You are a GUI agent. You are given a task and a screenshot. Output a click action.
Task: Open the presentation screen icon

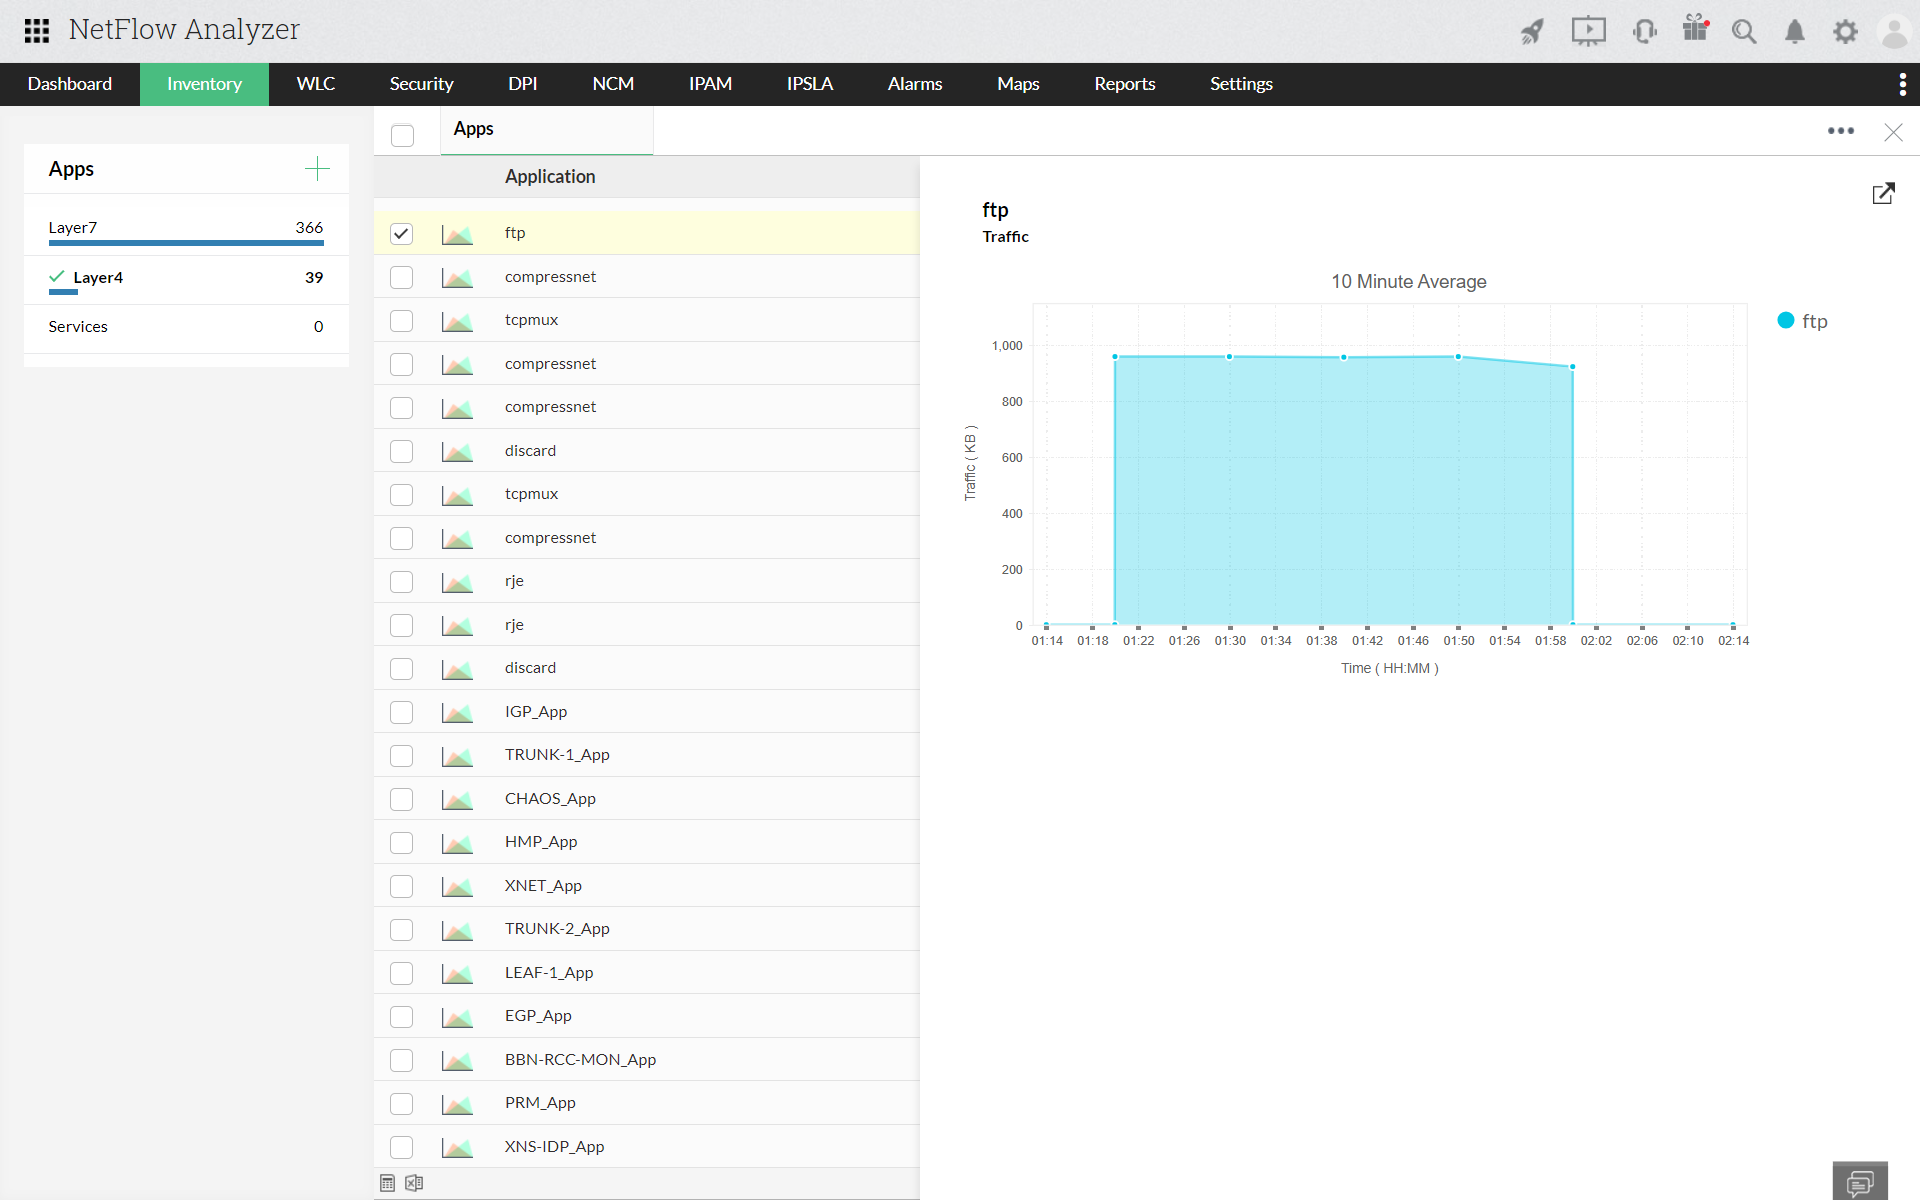click(x=1588, y=31)
